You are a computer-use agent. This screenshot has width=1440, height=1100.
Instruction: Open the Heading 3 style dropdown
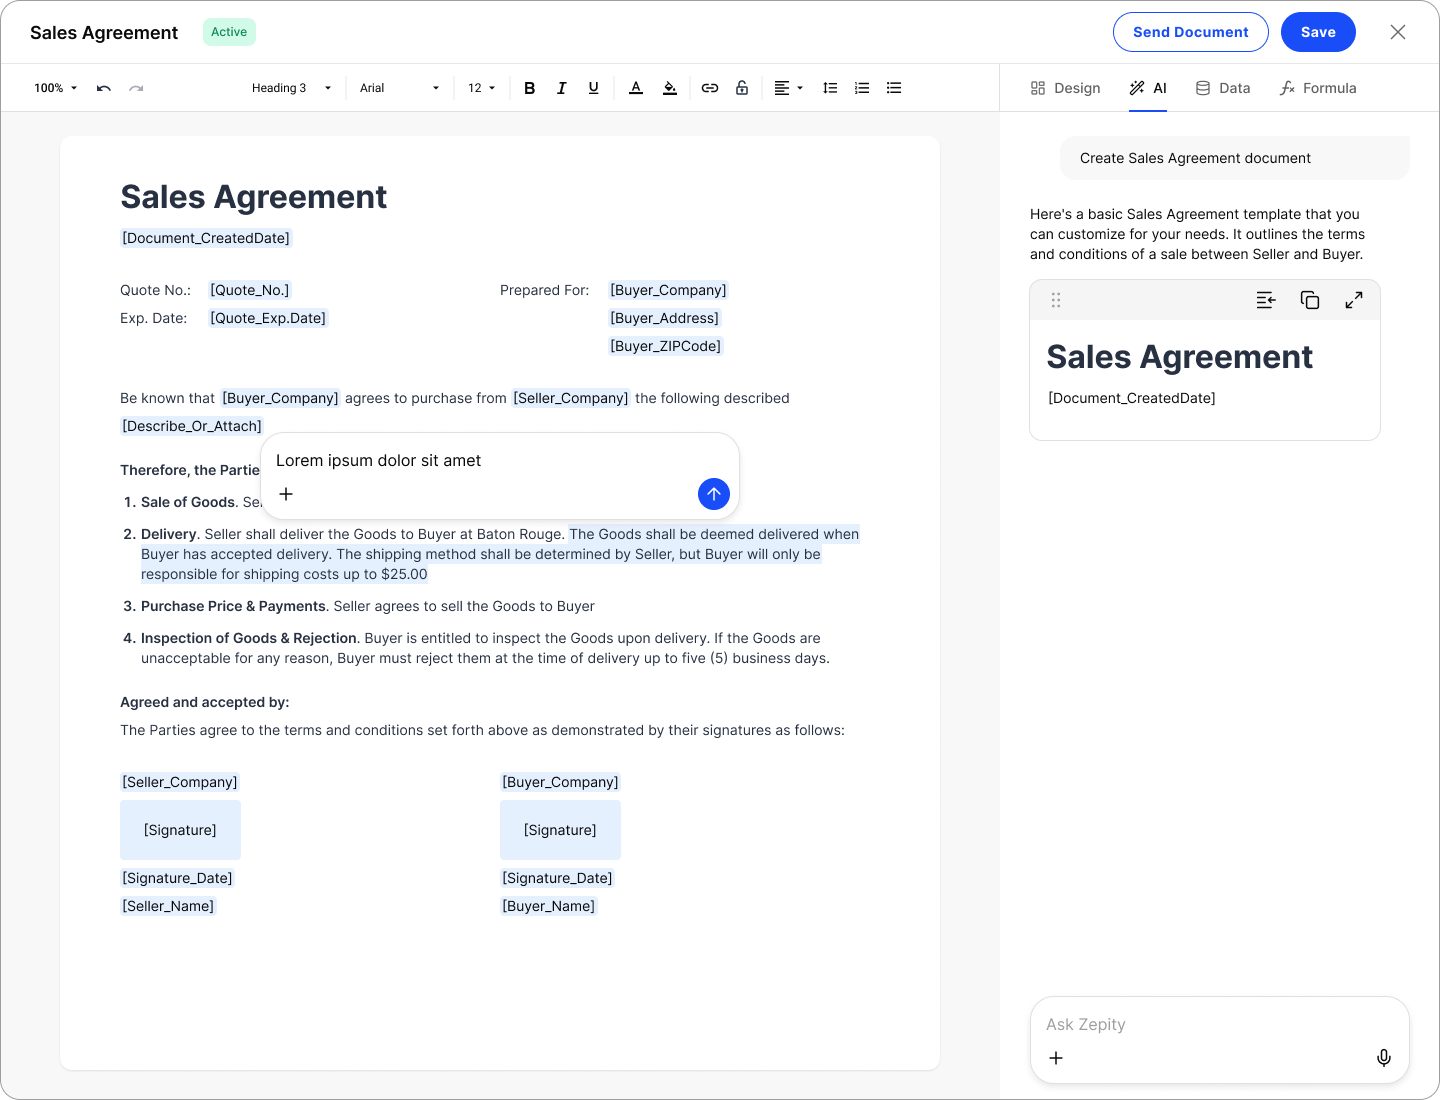pos(291,88)
